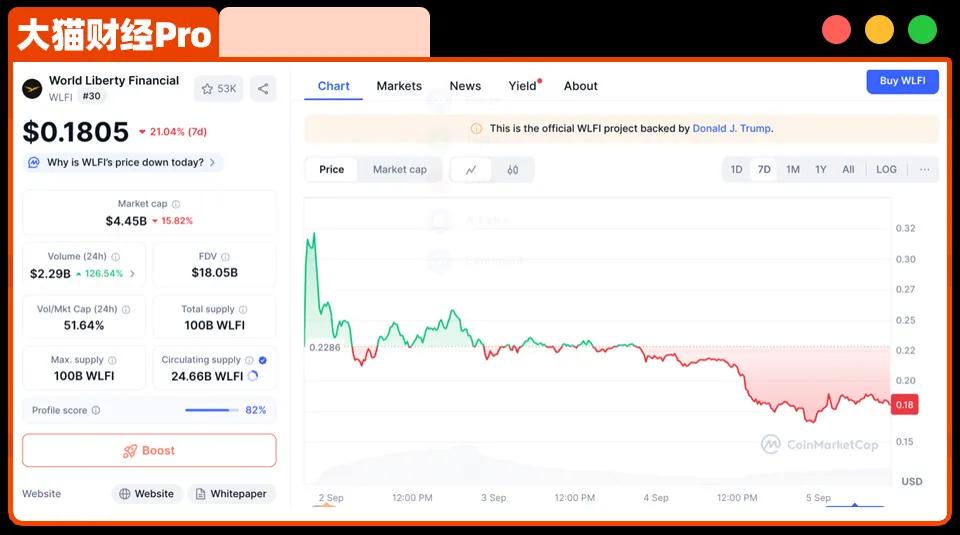Select the 1D time range

[736, 170]
